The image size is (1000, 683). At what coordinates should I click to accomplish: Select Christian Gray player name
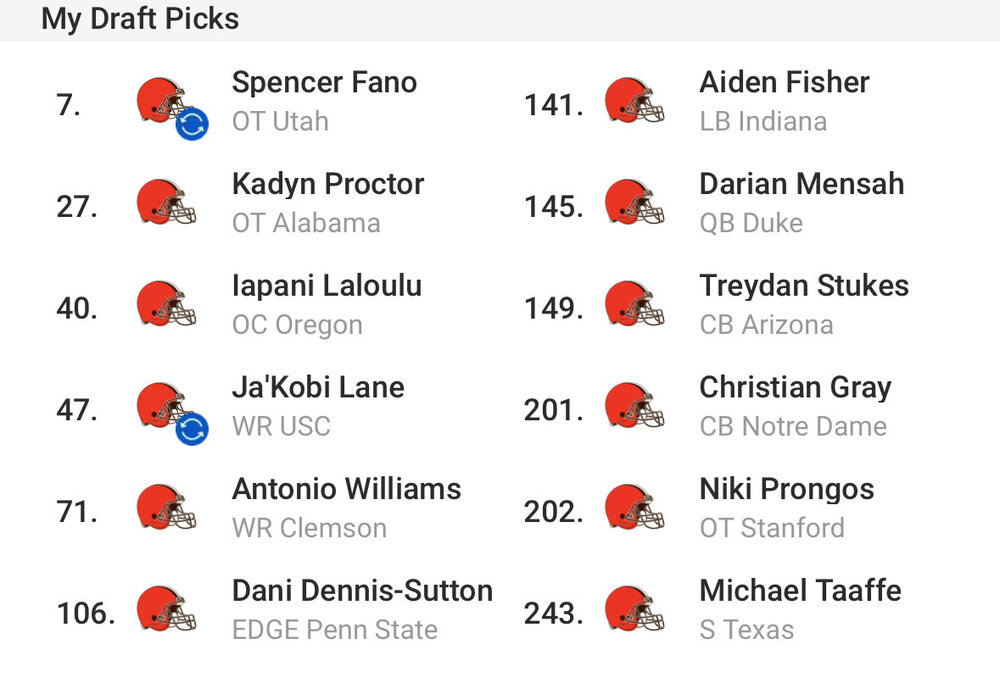[x=795, y=388]
